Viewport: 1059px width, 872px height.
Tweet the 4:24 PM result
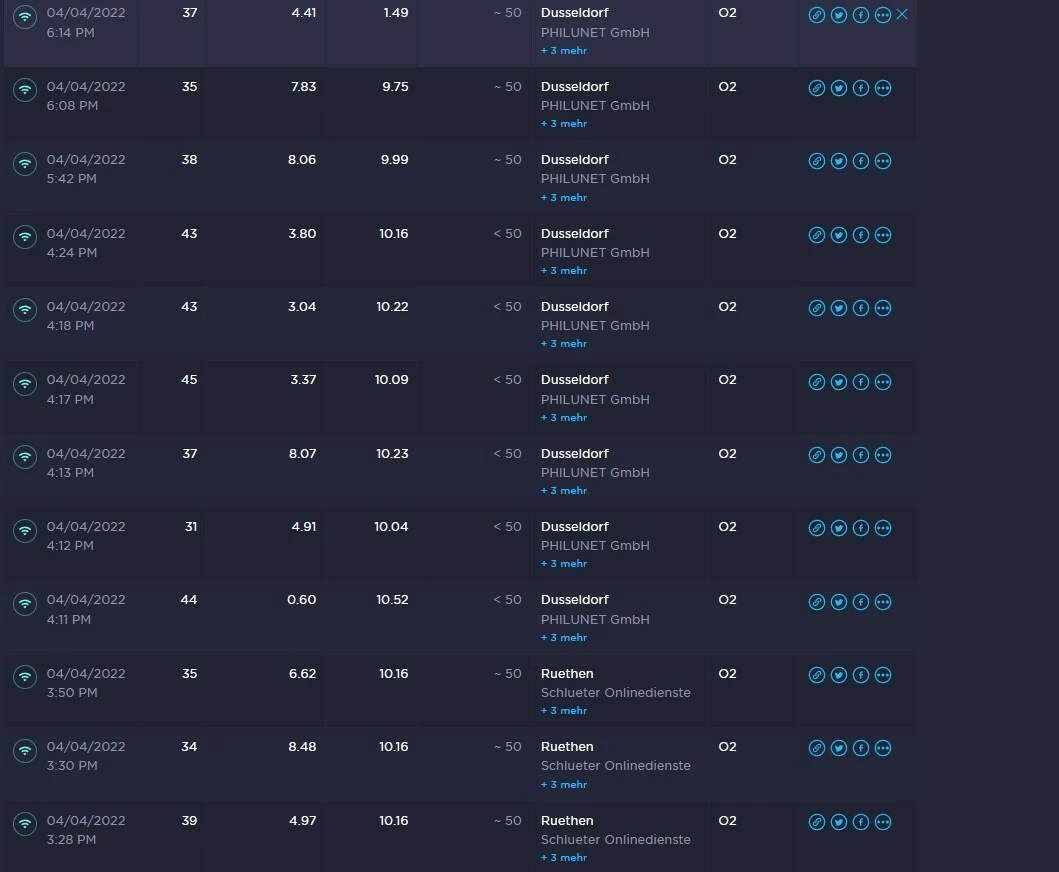839,235
